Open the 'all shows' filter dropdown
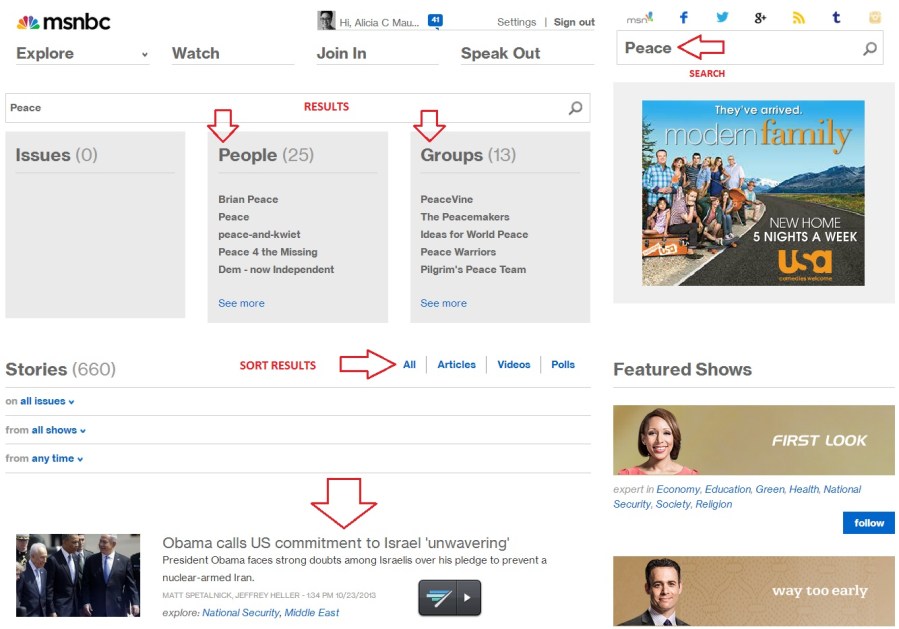The image size is (899, 629). (x=58, y=430)
